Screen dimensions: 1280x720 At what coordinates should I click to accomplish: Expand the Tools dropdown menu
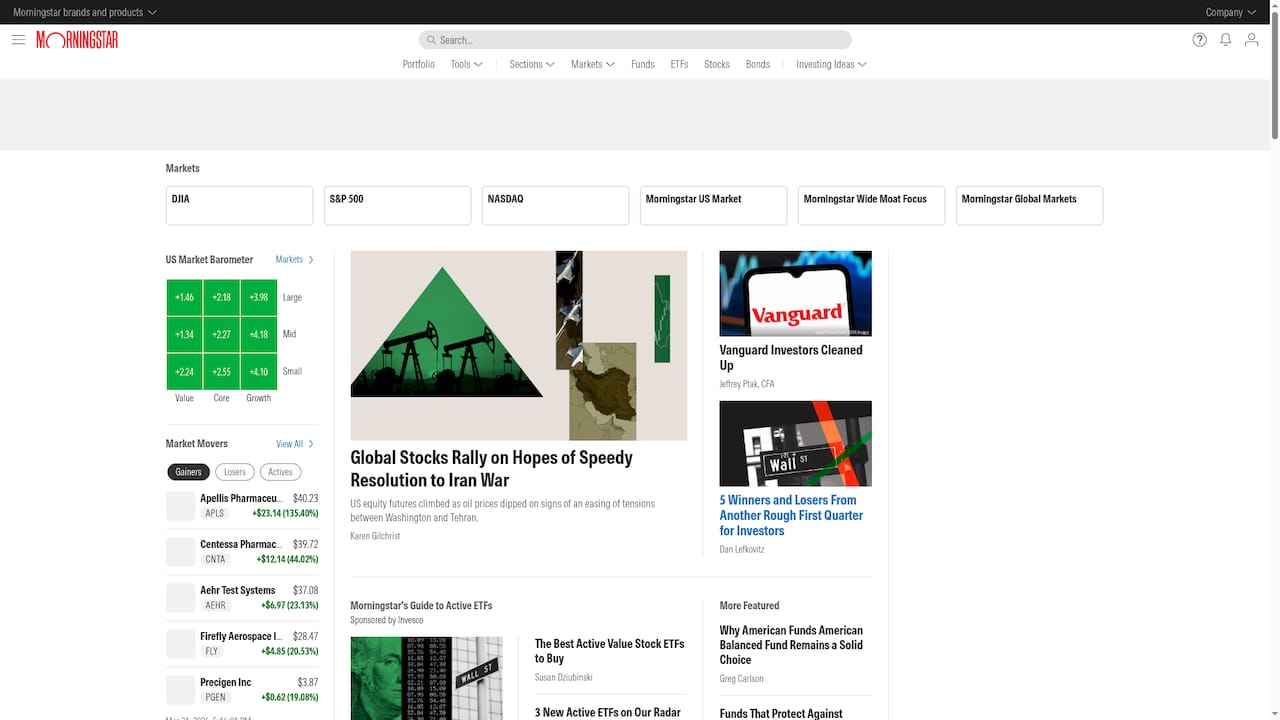pyautogui.click(x=466, y=64)
